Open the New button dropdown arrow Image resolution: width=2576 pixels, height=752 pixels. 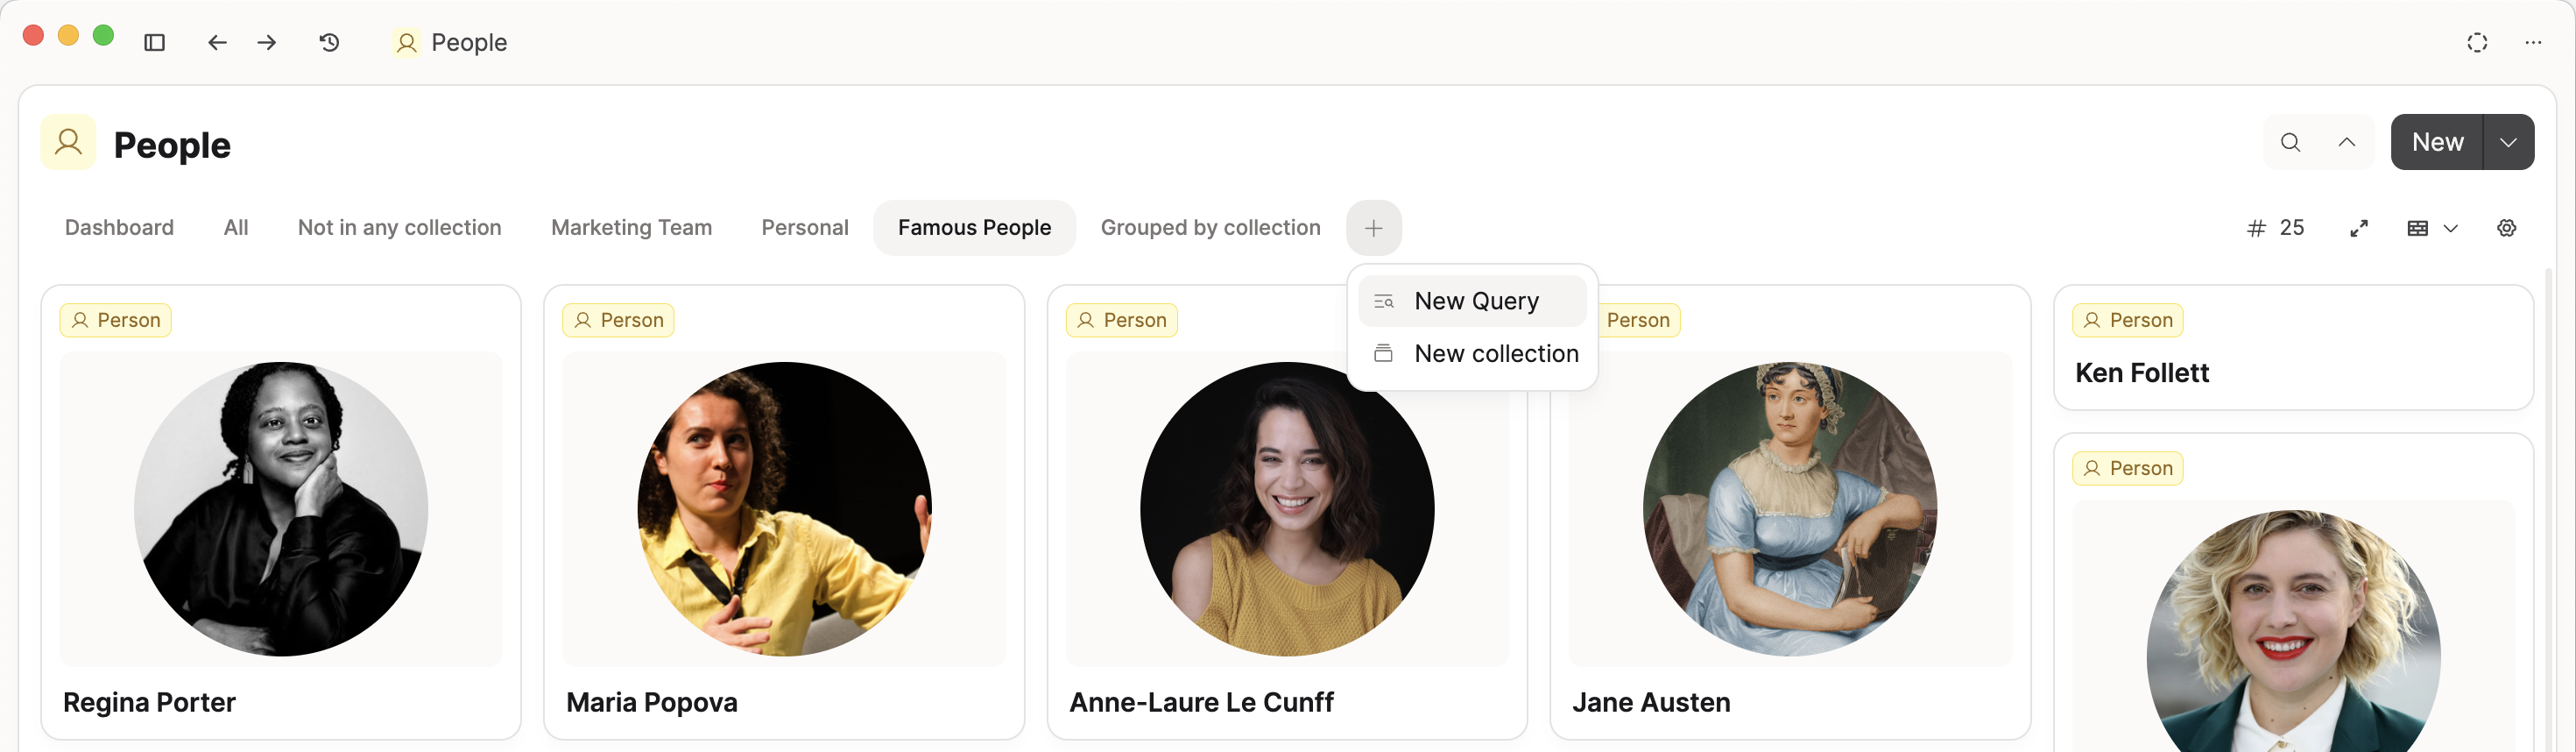click(x=2508, y=142)
